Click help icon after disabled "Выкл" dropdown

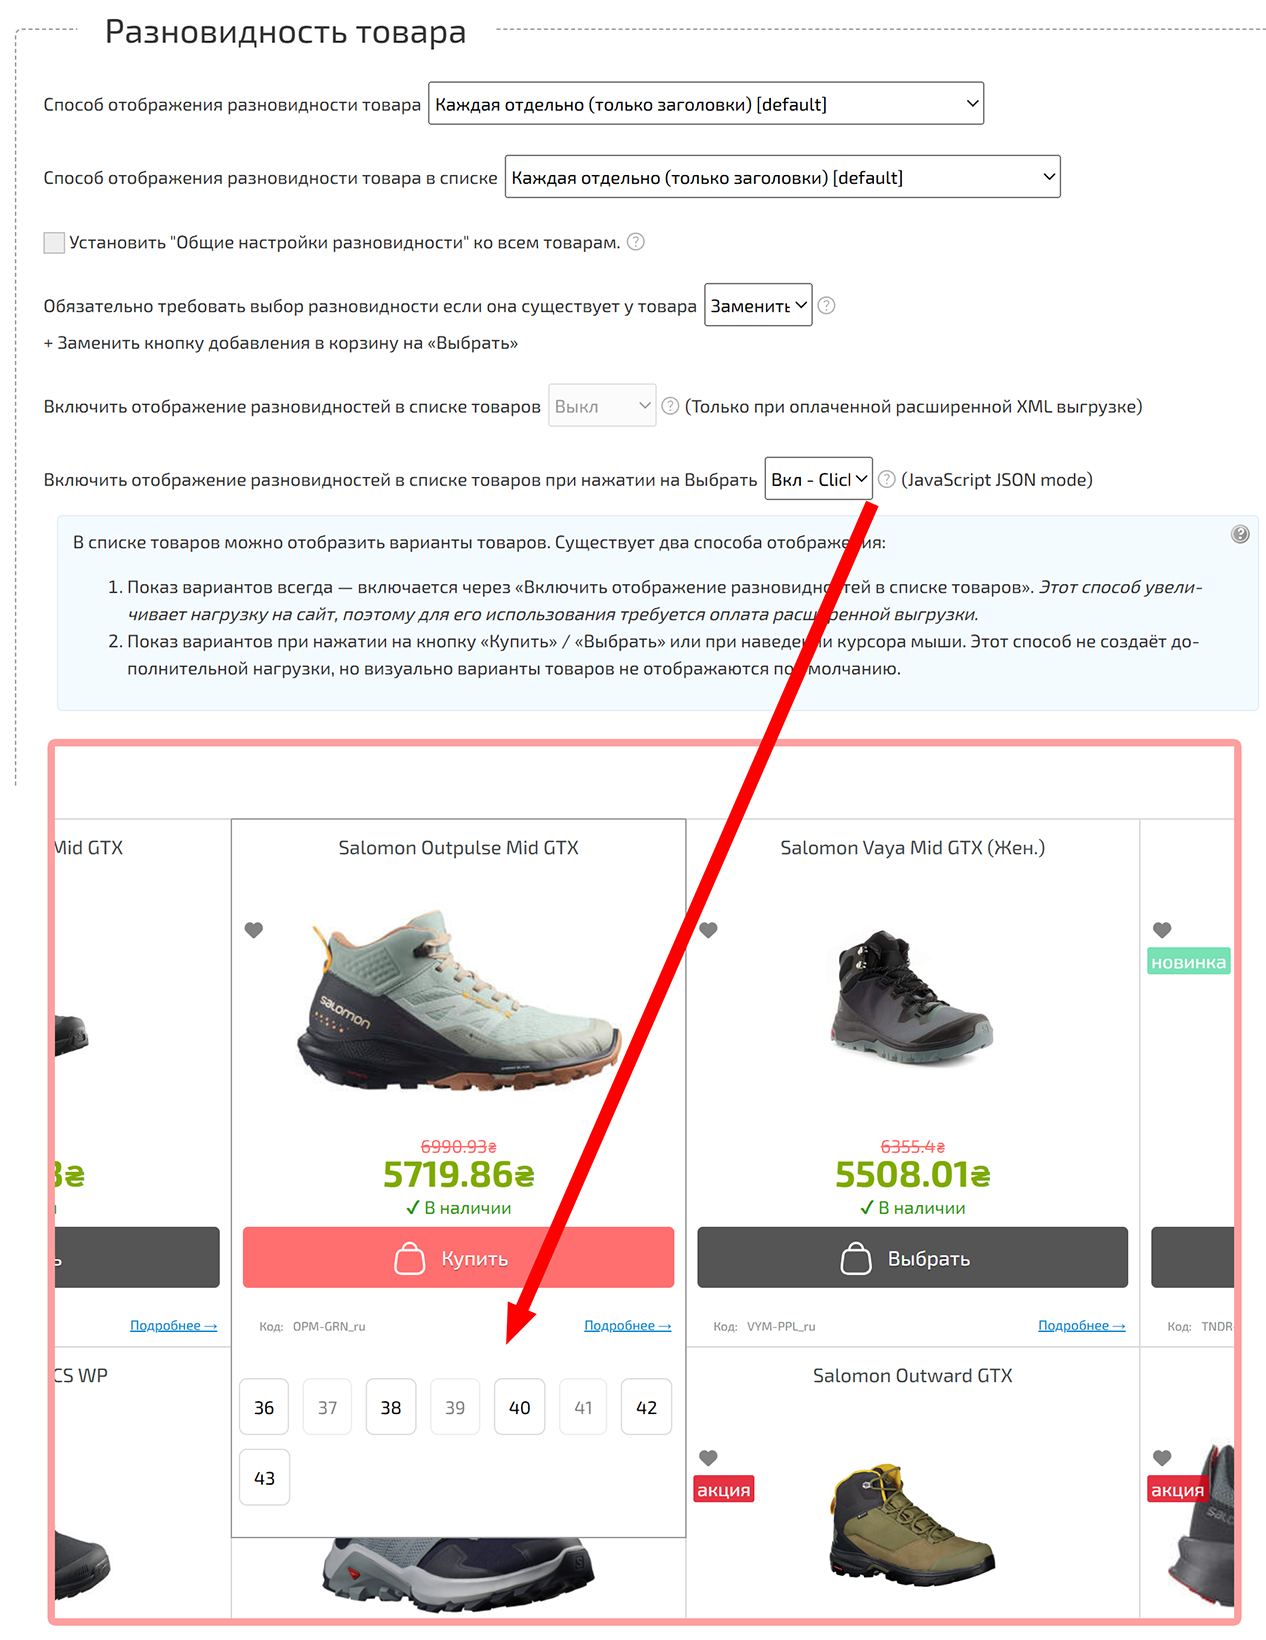point(670,406)
